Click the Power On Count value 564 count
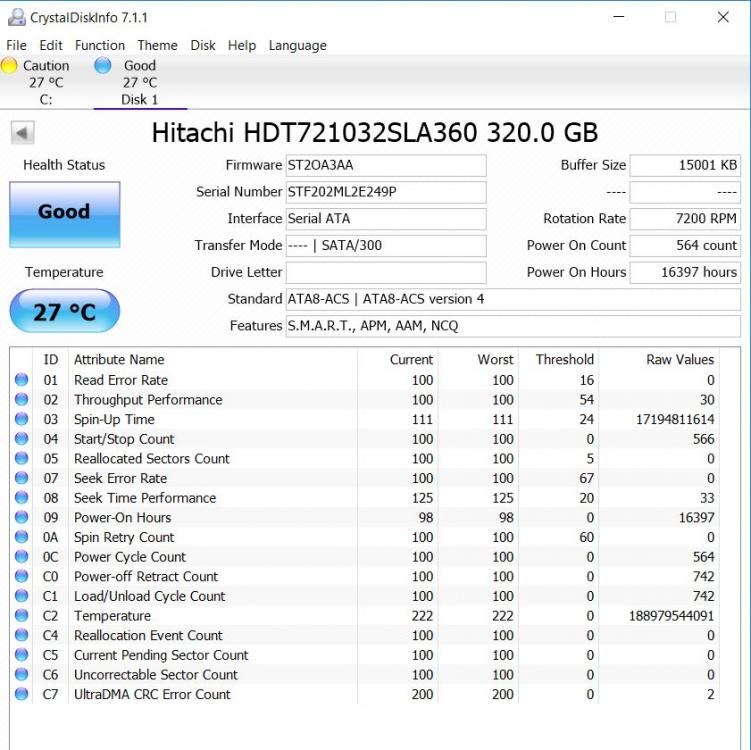Image resolution: width=751 pixels, height=750 pixels. (685, 246)
